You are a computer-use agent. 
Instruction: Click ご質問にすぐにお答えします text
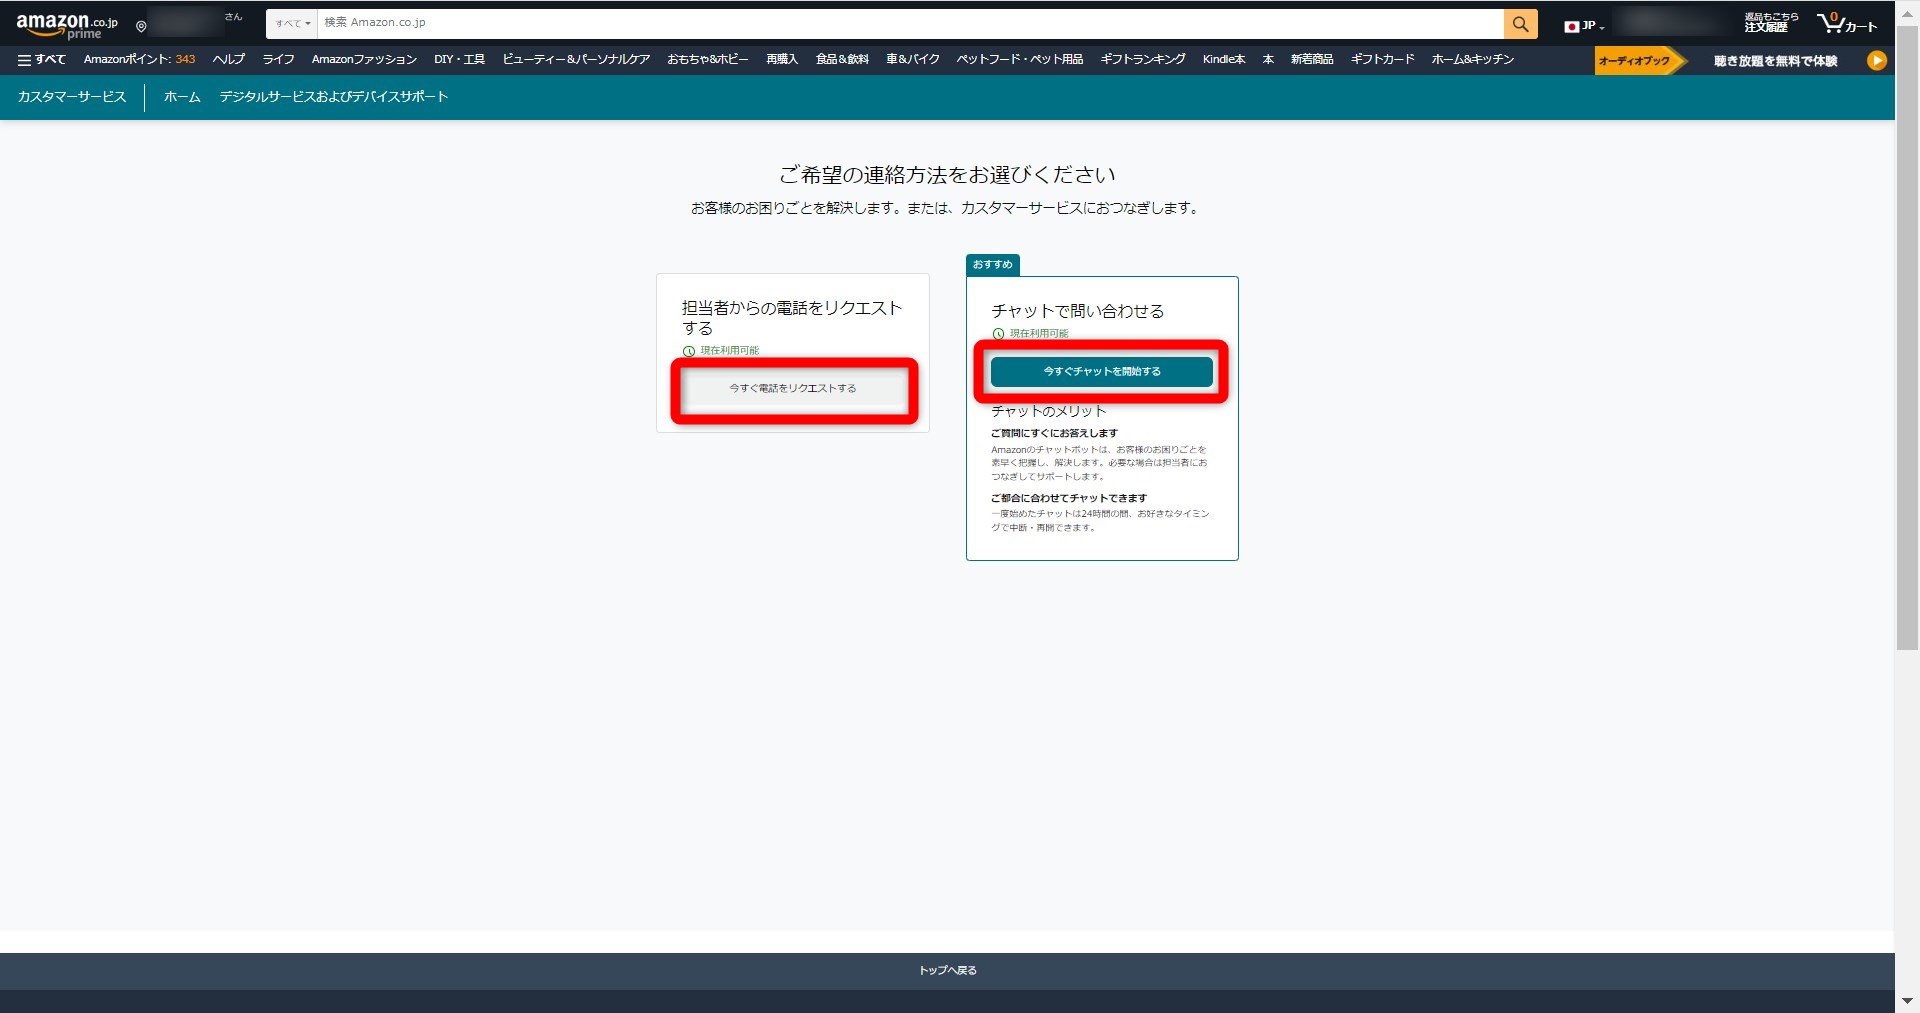click(1054, 433)
